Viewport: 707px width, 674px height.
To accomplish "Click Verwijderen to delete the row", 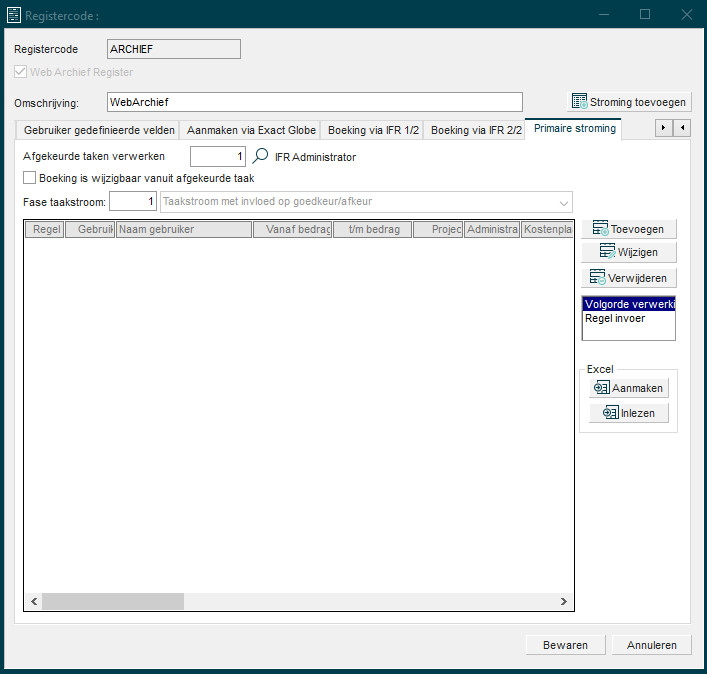I will (x=628, y=278).
